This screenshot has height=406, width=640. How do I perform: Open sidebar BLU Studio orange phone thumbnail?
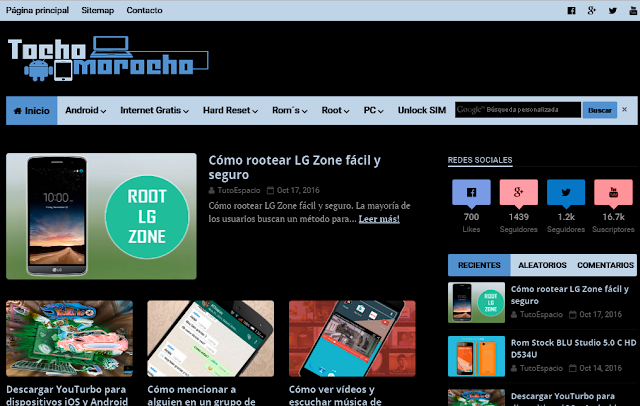pyautogui.click(x=476, y=356)
